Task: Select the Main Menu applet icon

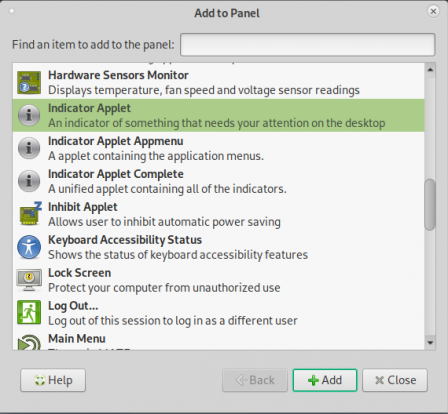Action: pos(29,342)
